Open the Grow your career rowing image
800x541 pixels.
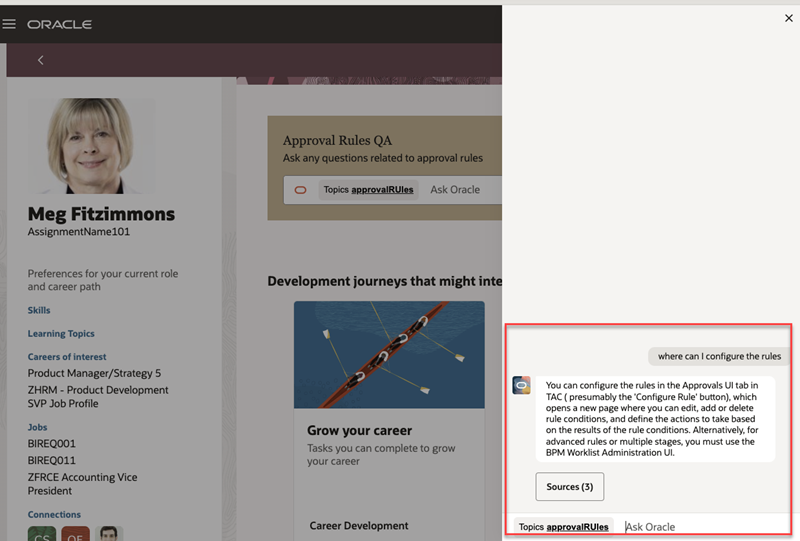coord(389,355)
